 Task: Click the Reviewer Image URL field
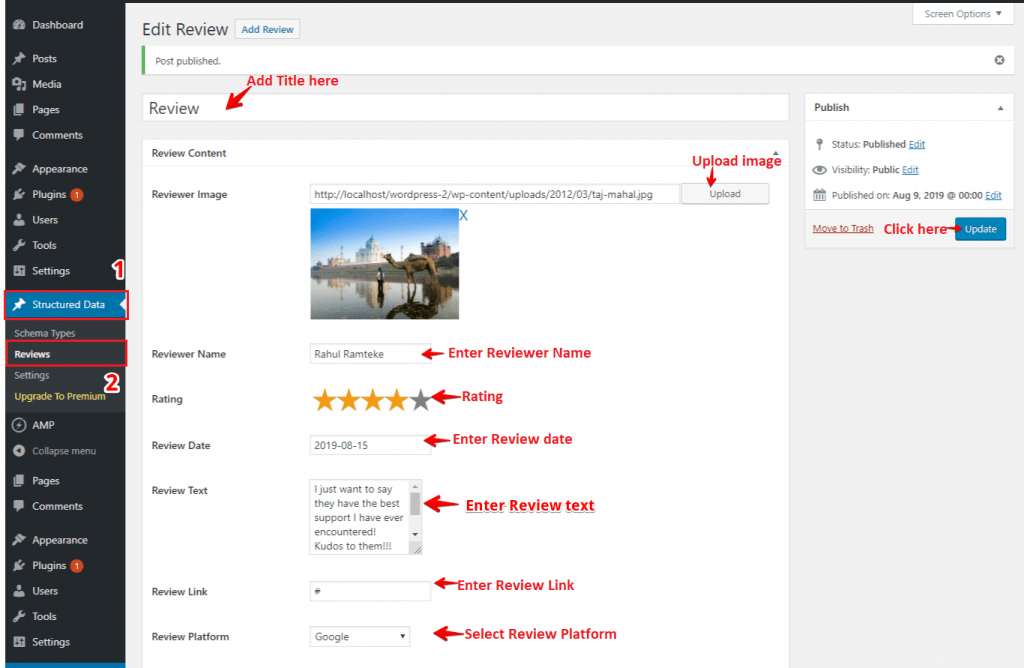tap(494, 194)
